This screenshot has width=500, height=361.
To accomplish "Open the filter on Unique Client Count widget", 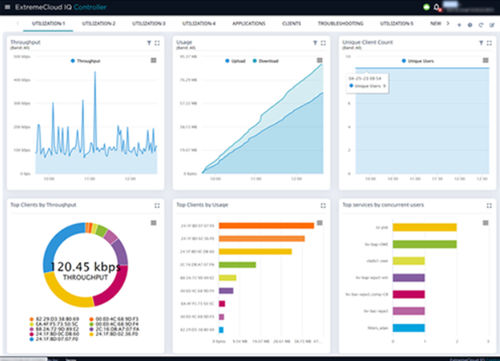I will pyautogui.click(x=481, y=43).
